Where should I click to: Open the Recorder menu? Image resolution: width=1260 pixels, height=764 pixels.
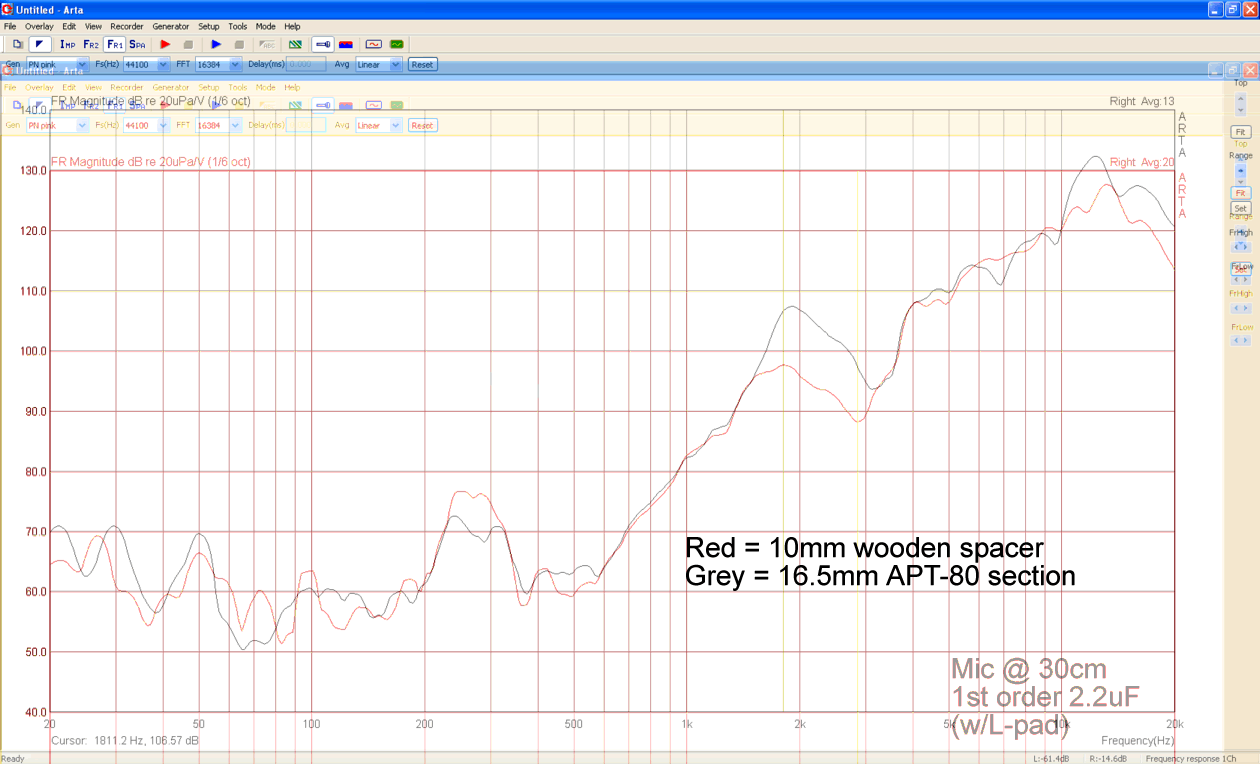[127, 26]
